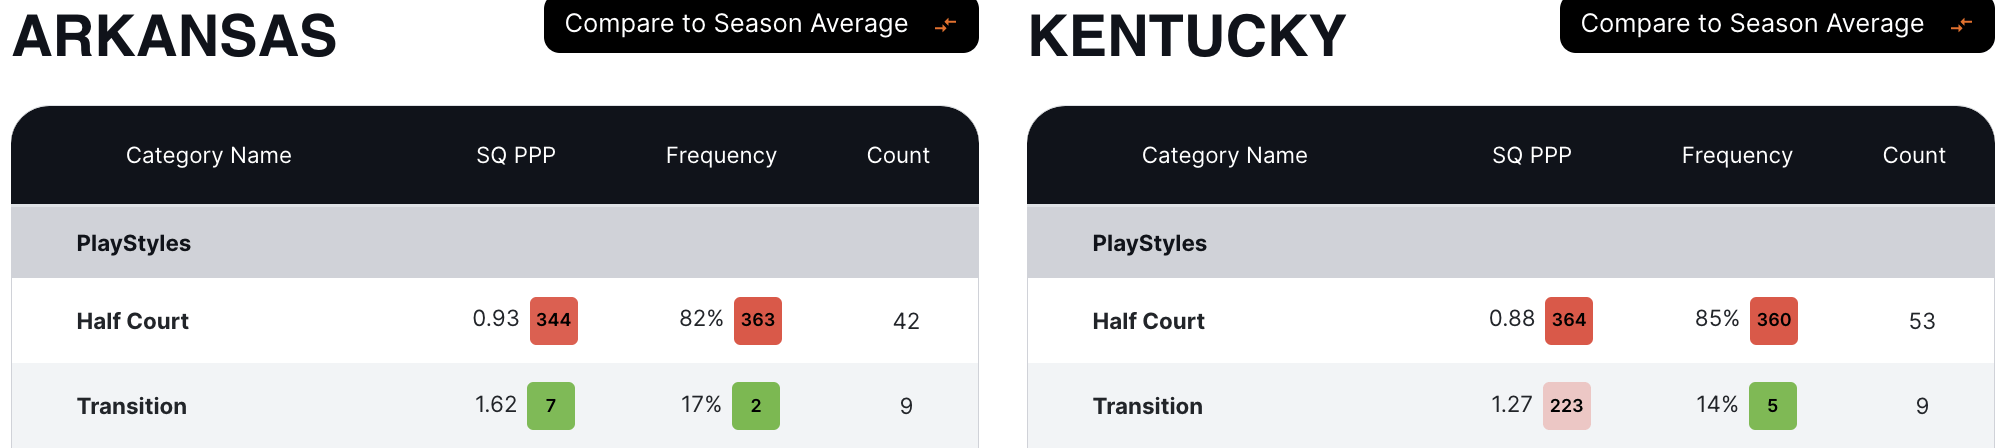Sort Arkansas table by SQ PPP
The width and height of the screenshot is (2002, 448).
516,155
